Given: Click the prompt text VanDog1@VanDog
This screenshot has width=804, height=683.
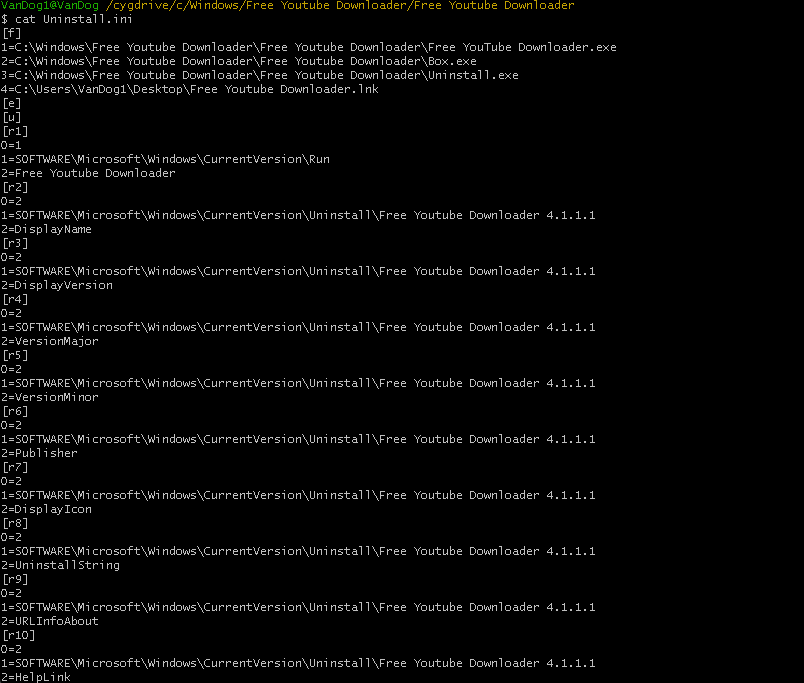Looking at the screenshot, I should tap(50, 5).
